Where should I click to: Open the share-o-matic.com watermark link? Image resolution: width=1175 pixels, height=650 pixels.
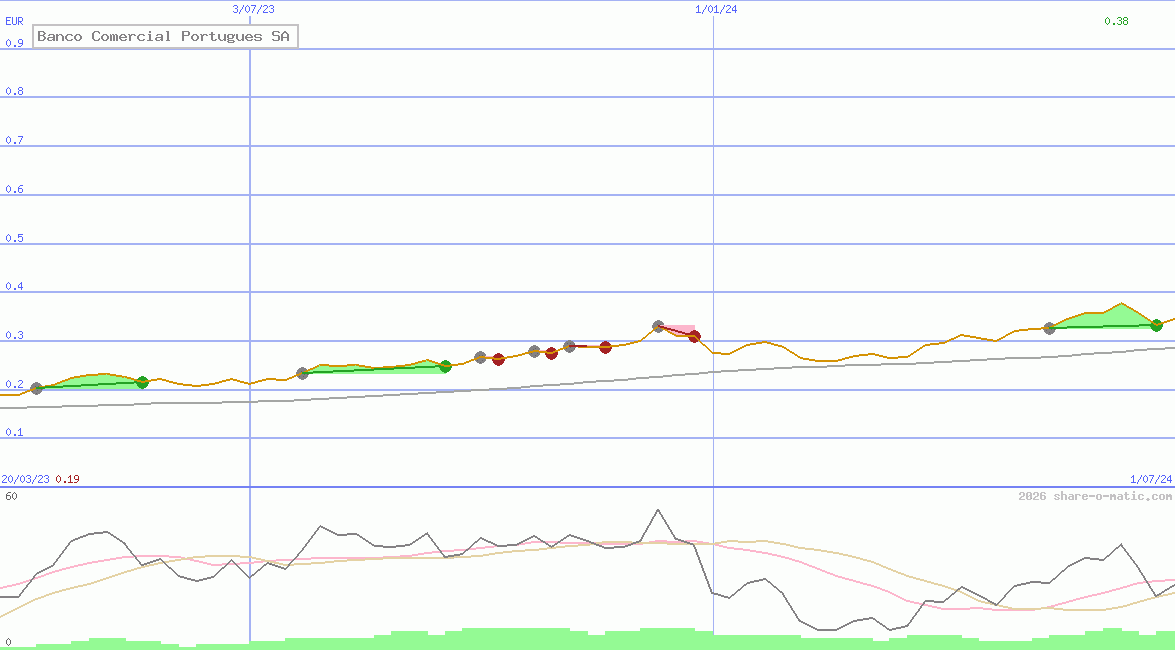[x=1095, y=496]
